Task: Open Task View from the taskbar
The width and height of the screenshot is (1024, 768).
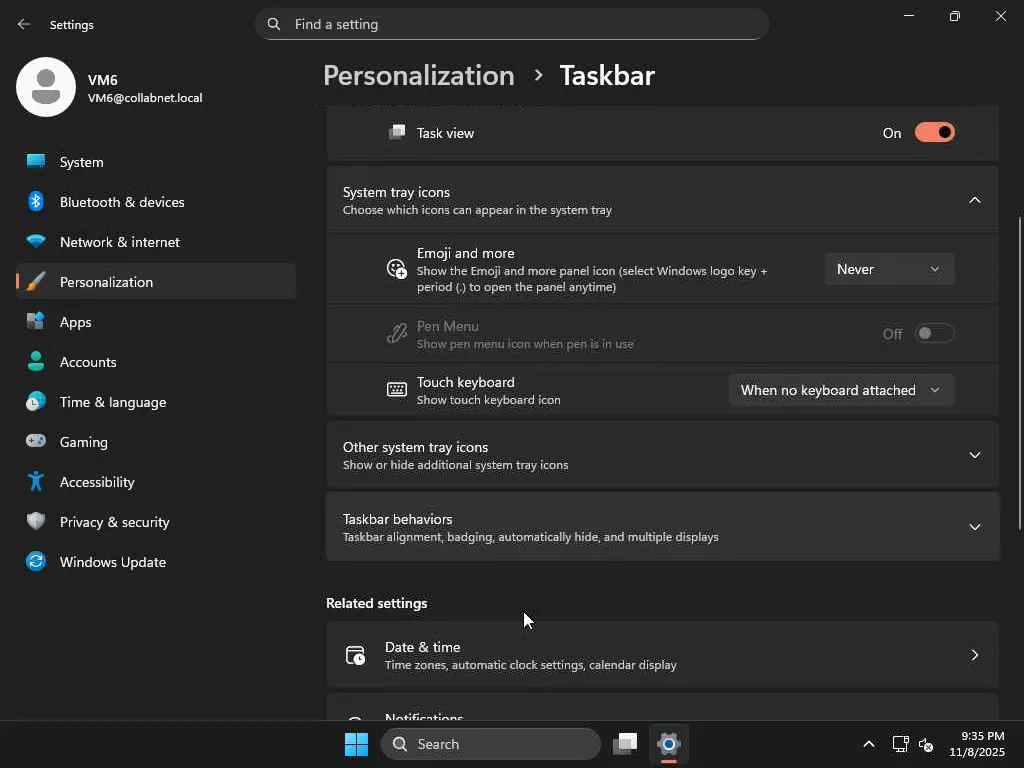Action: [x=625, y=744]
